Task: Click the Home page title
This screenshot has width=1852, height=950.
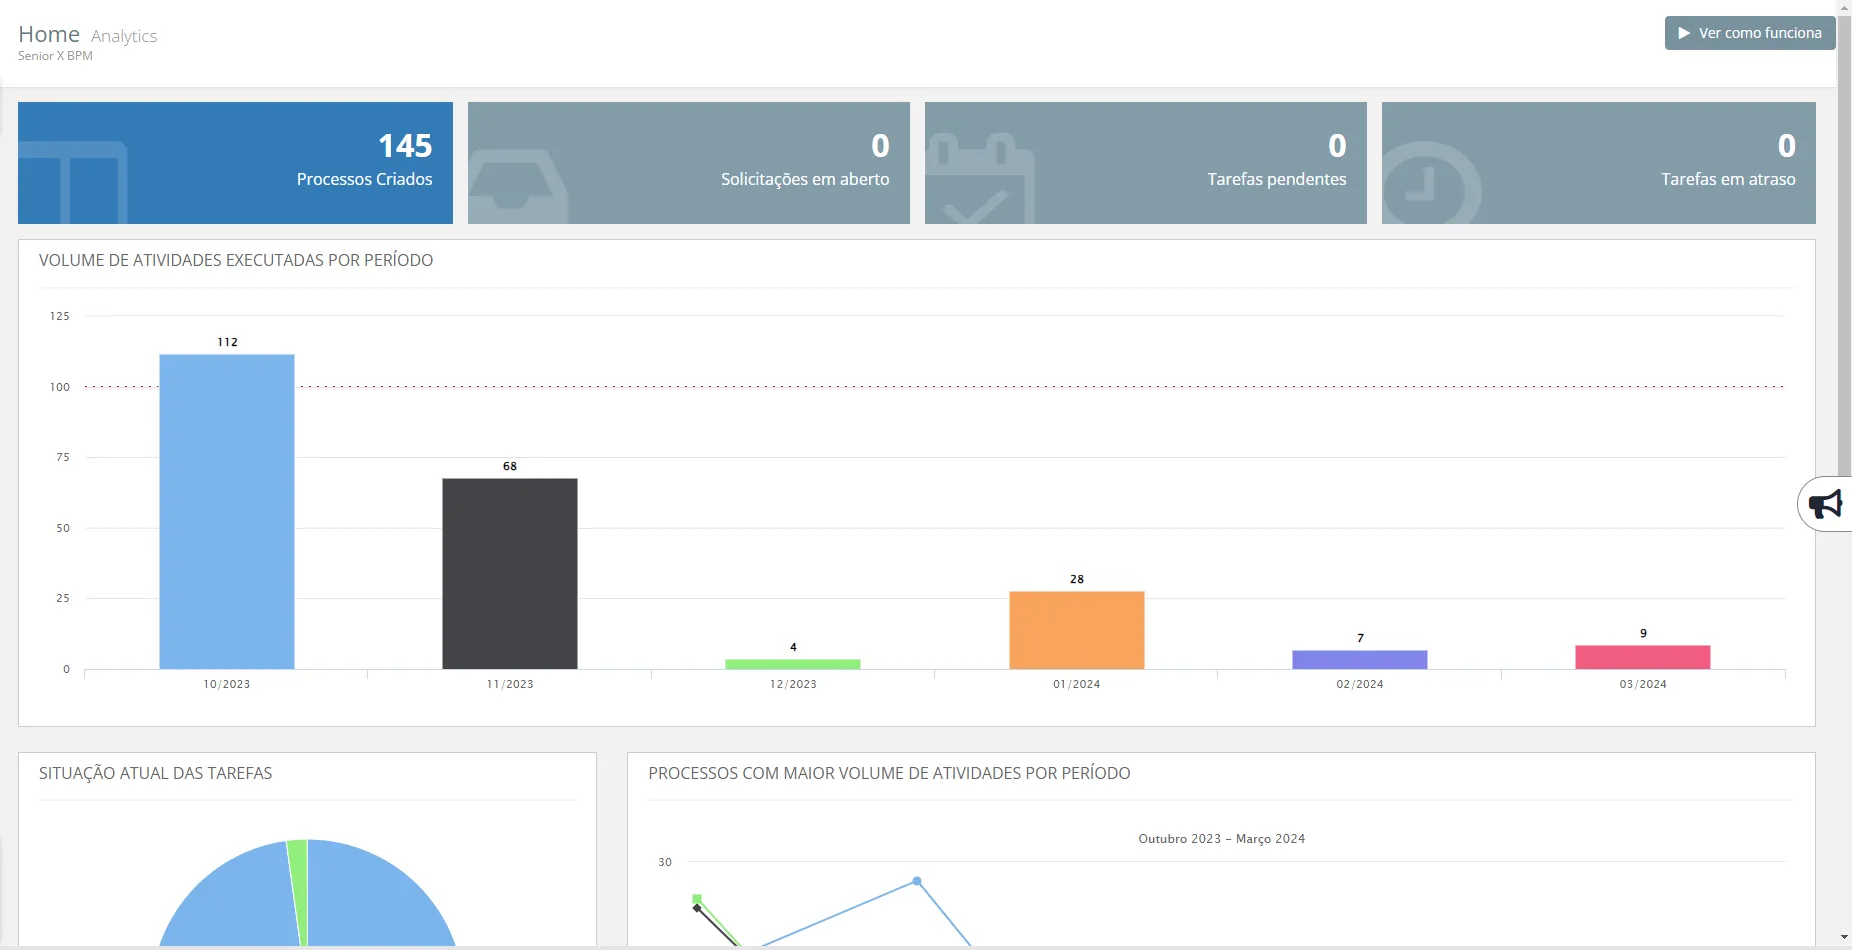Action: pyautogui.click(x=49, y=34)
